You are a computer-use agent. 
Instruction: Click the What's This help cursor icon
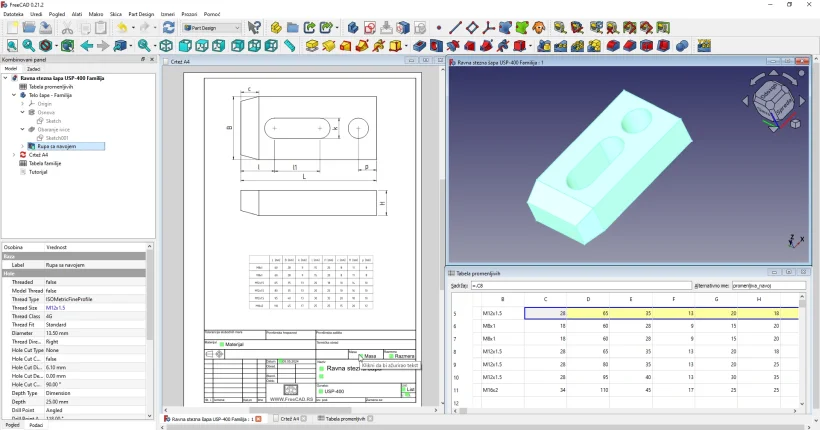[x=254, y=28]
